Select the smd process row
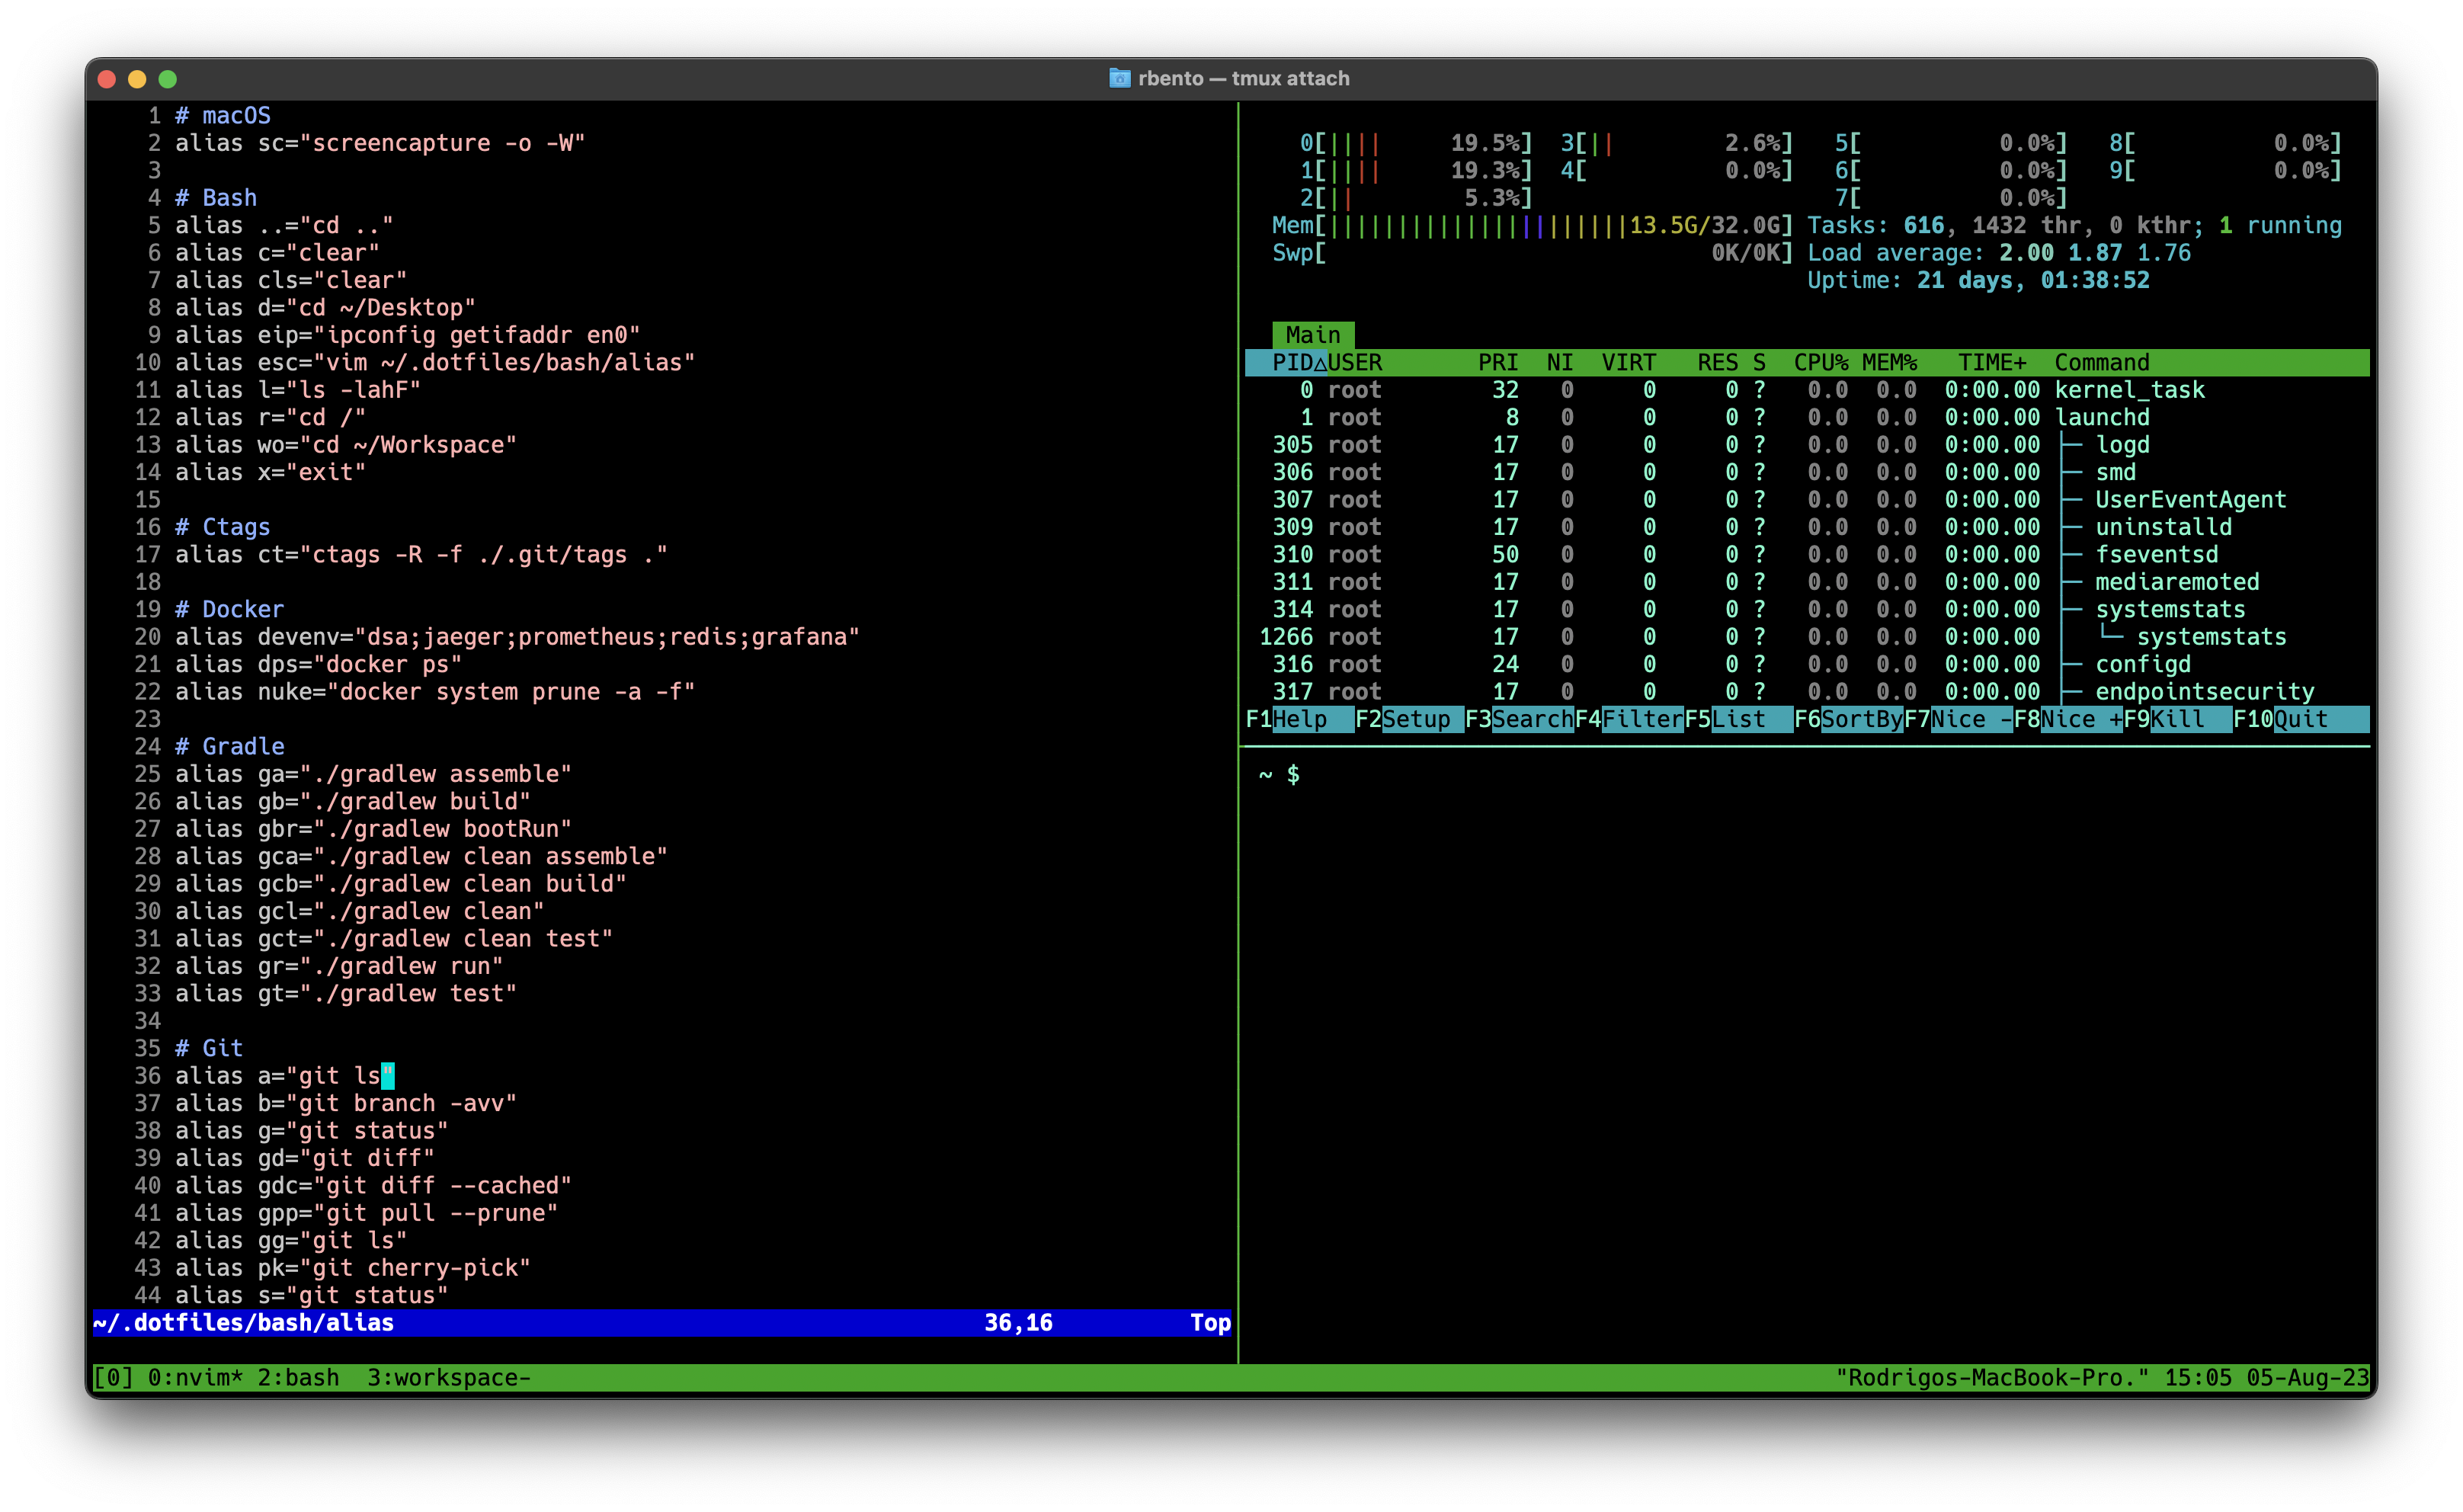The width and height of the screenshot is (2463, 1512). click(x=1807, y=472)
